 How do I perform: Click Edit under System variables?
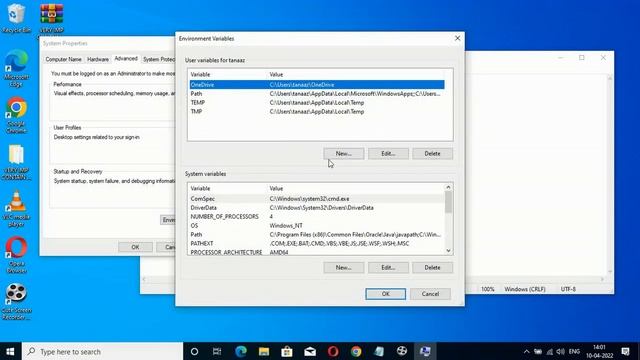click(x=388, y=267)
